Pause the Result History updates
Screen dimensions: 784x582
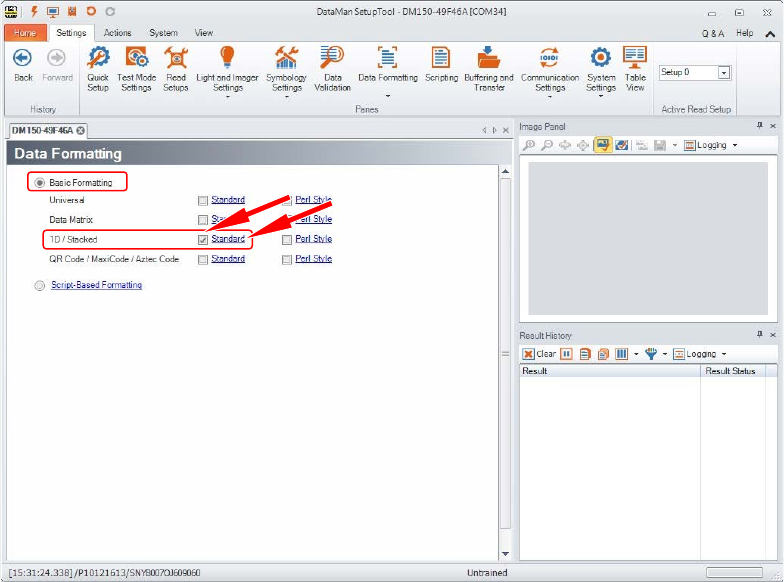click(566, 354)
